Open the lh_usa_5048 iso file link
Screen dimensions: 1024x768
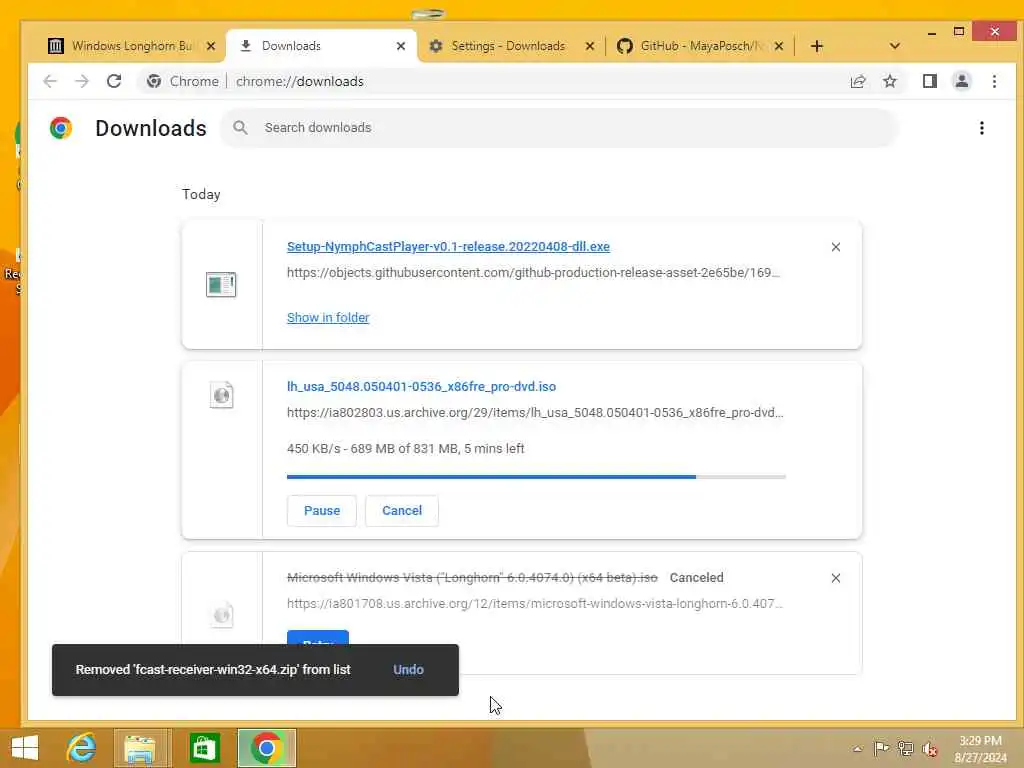[x=421, y=386]
